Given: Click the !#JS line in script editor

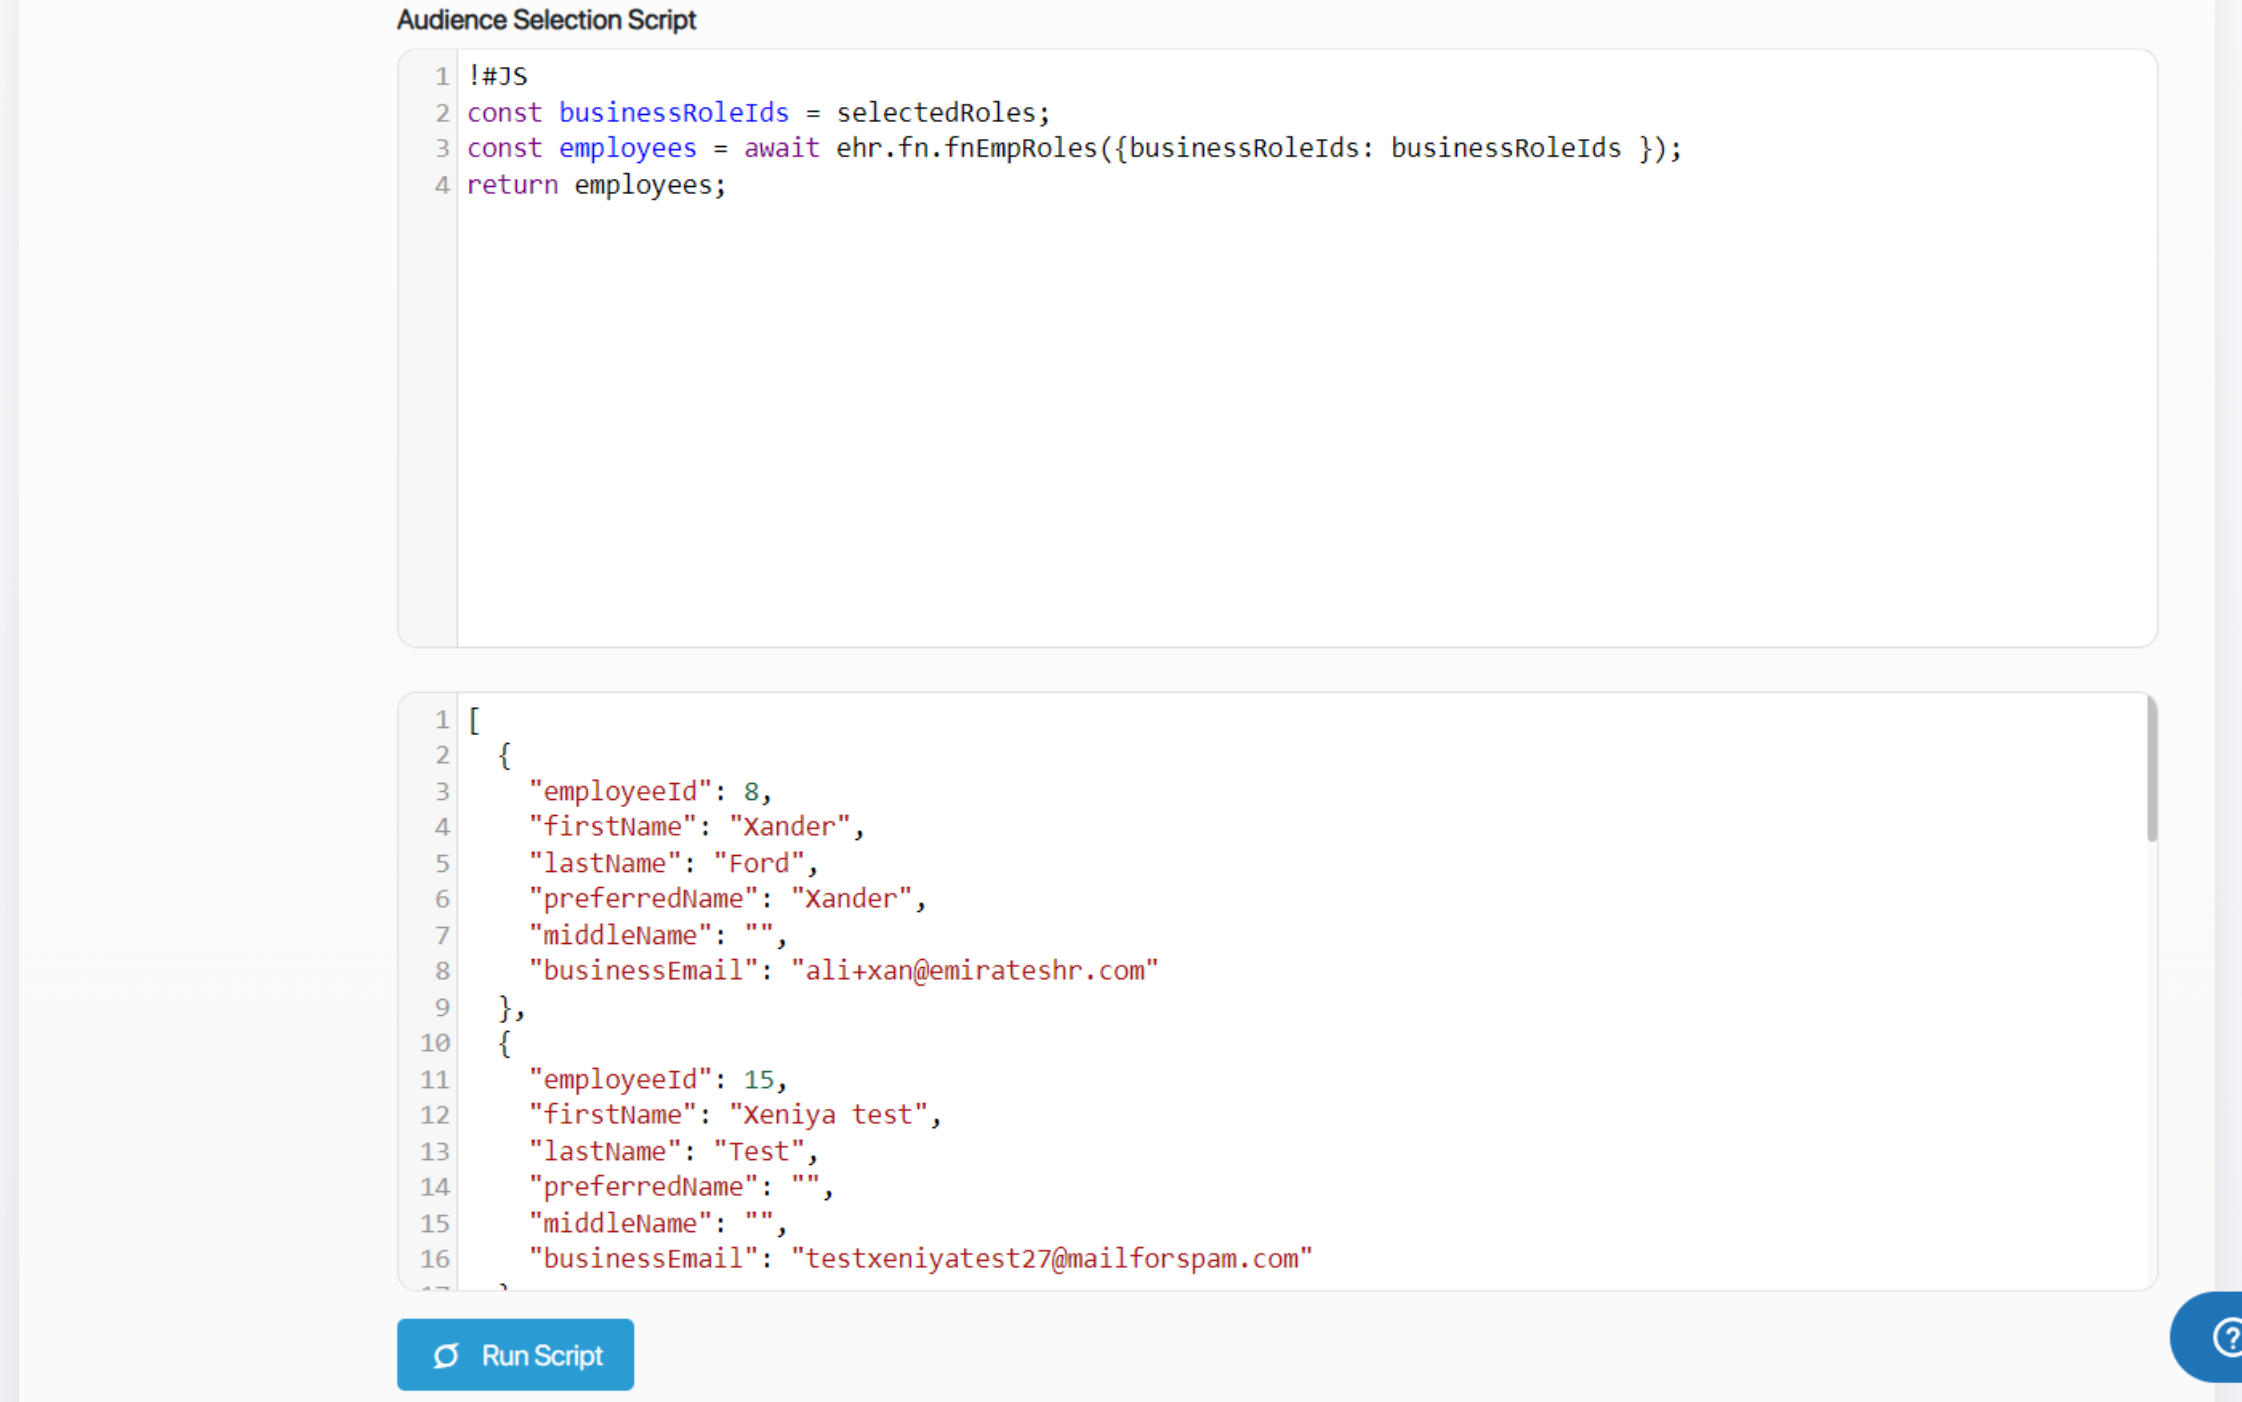Looking at the screenshot, I should (498, 76).
